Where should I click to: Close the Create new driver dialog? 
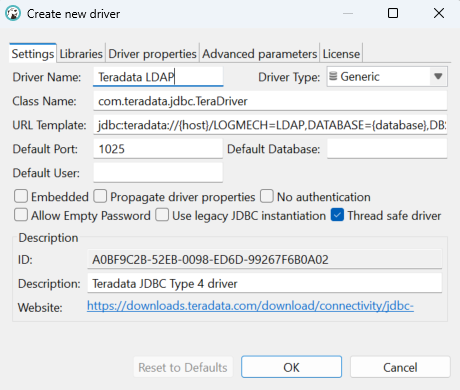[439, 13]
